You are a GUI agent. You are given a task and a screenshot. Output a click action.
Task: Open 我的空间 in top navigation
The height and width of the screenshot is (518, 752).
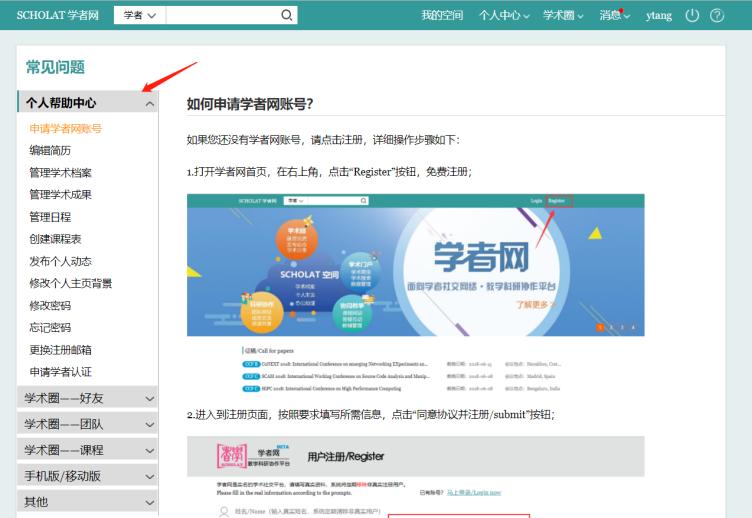[x=442, y=15]
